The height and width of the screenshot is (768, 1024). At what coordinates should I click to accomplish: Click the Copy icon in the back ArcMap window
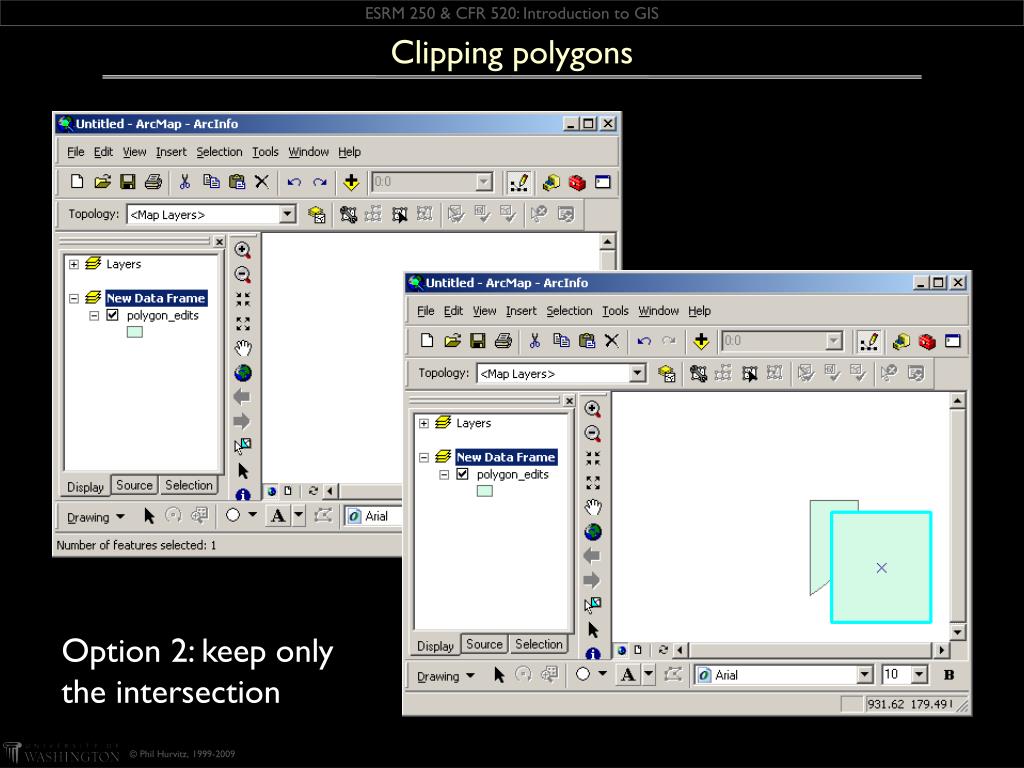[x=211, y=182]
